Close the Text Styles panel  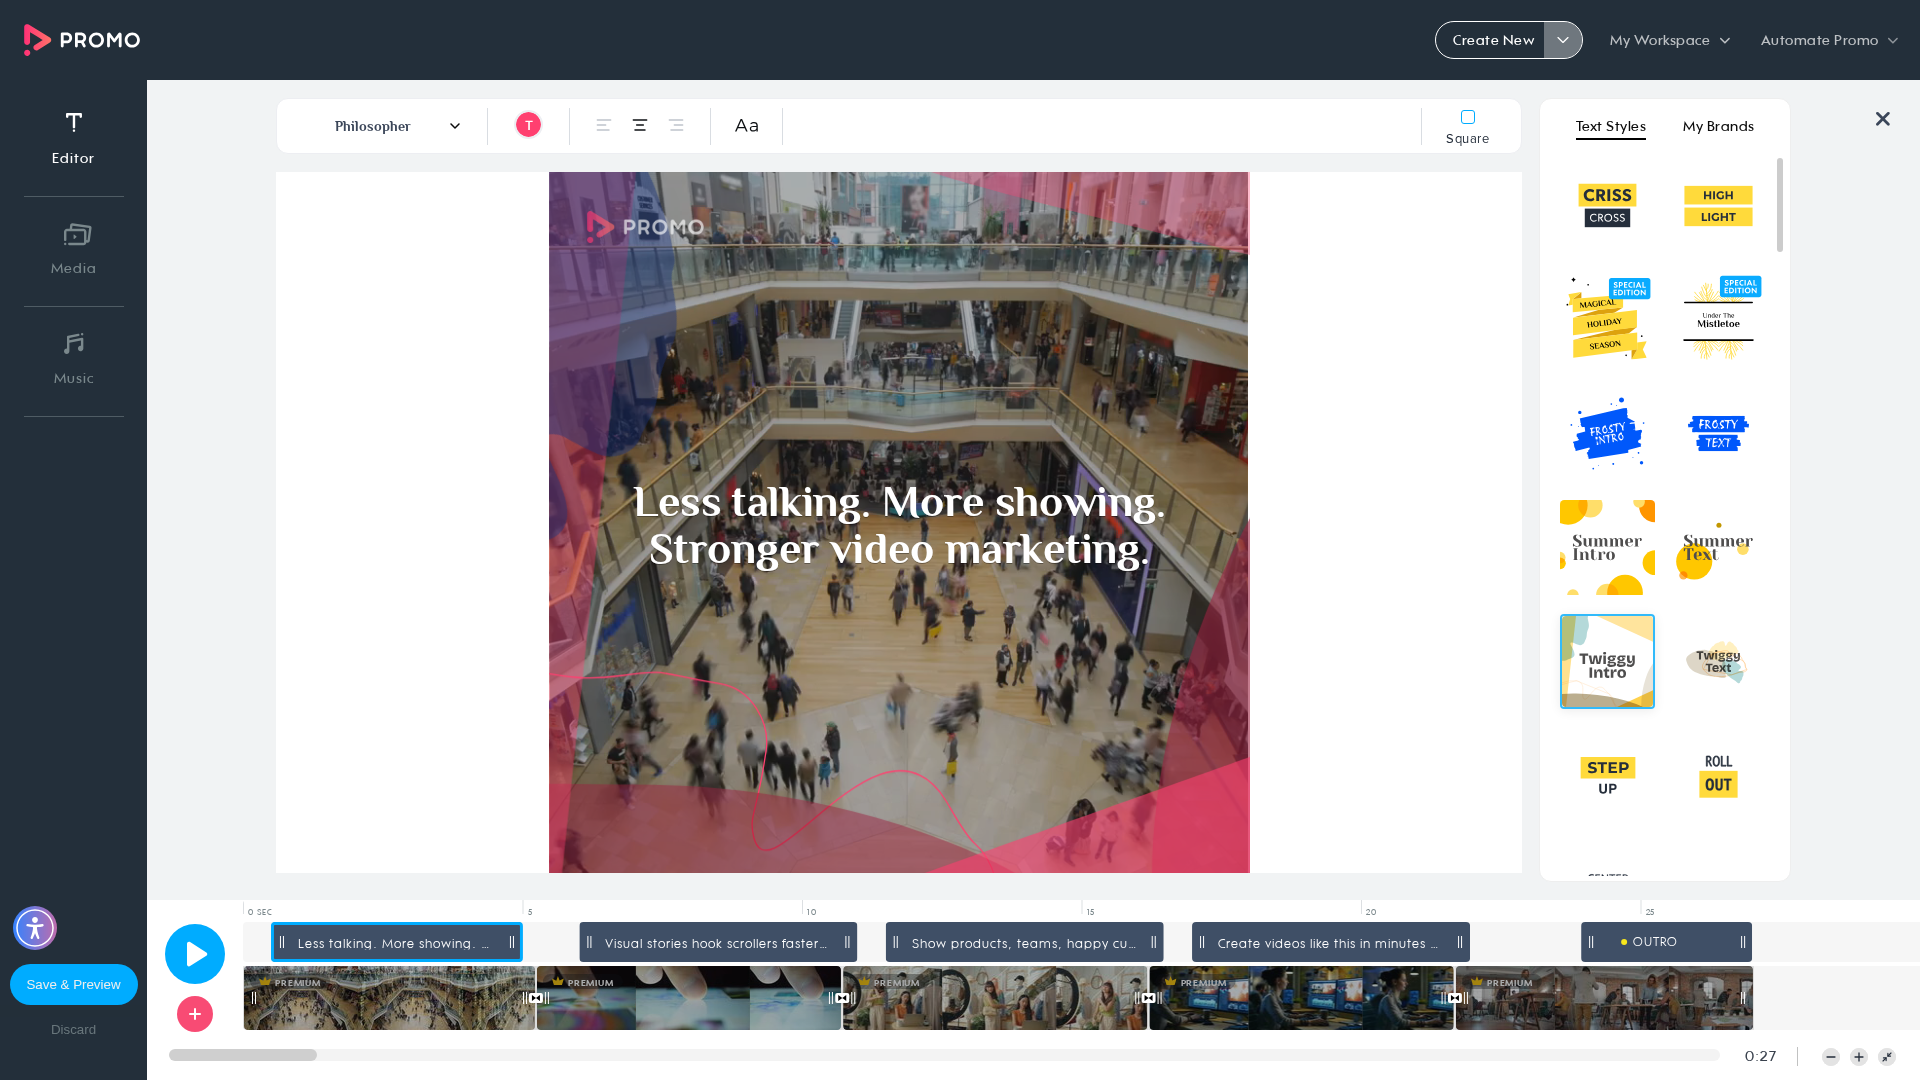pos(1883,119)
